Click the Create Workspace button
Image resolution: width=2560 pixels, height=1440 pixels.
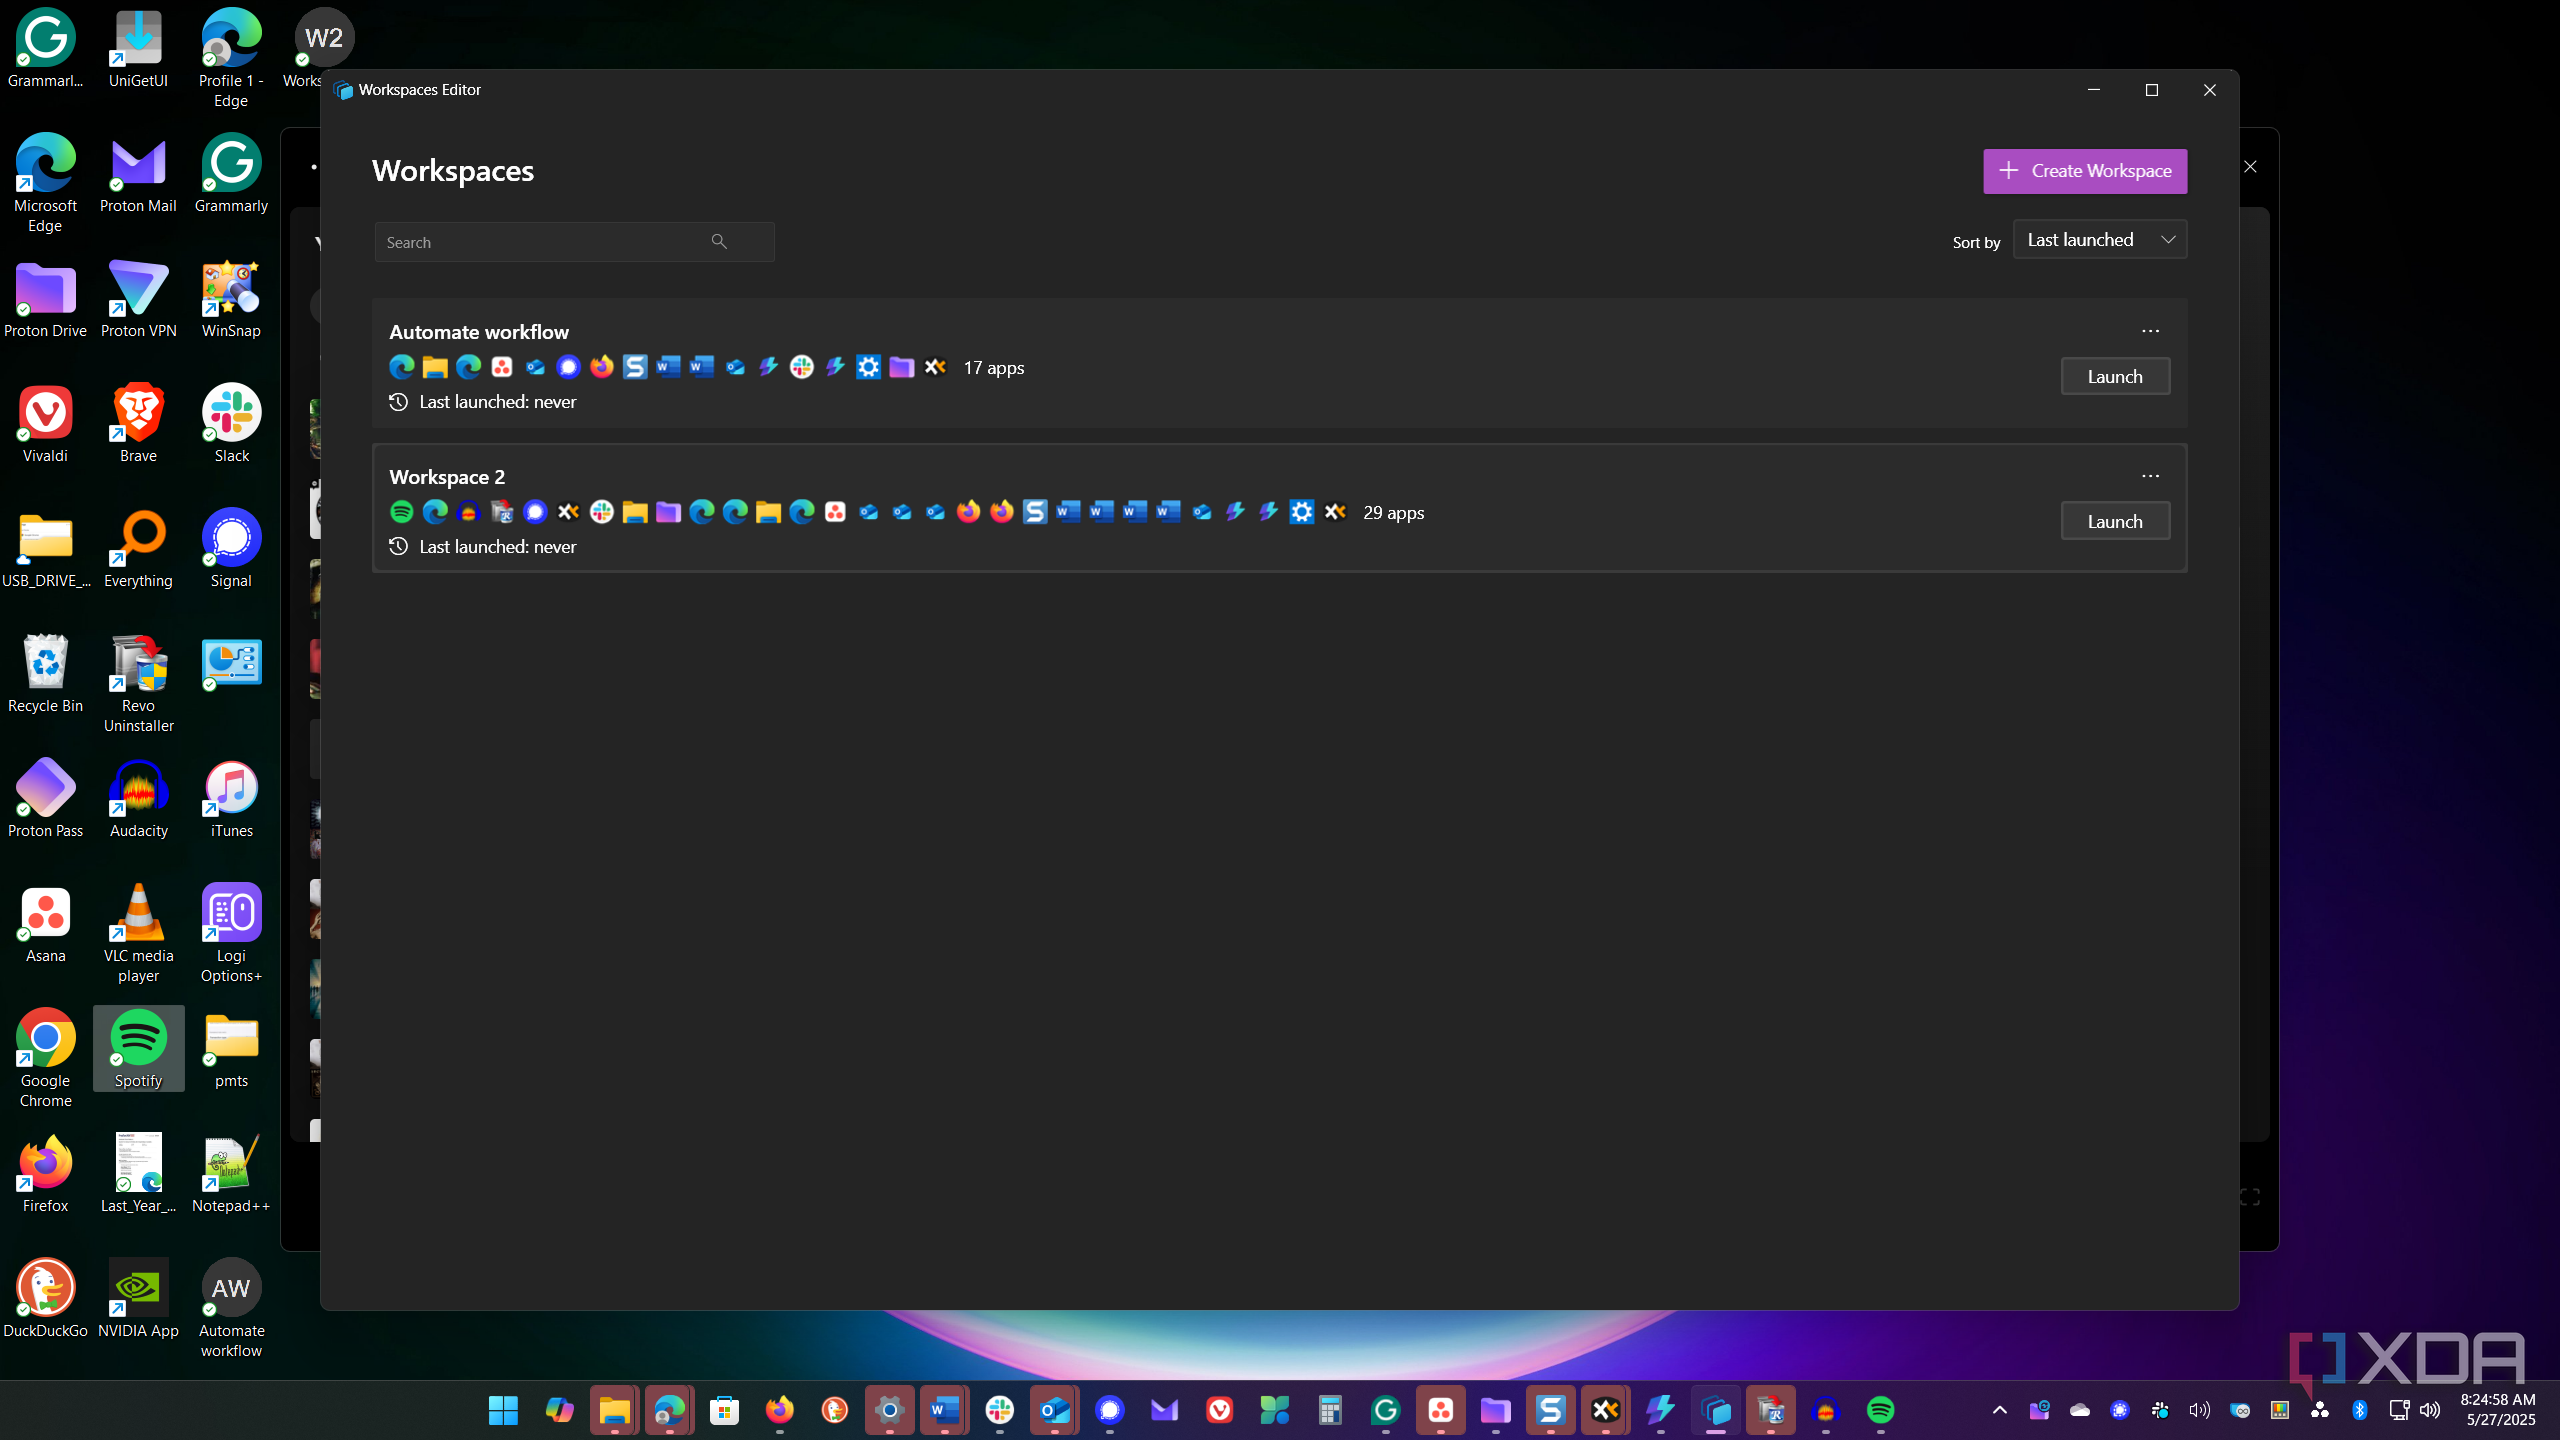pyautogui.click(x=2085, y=171)
